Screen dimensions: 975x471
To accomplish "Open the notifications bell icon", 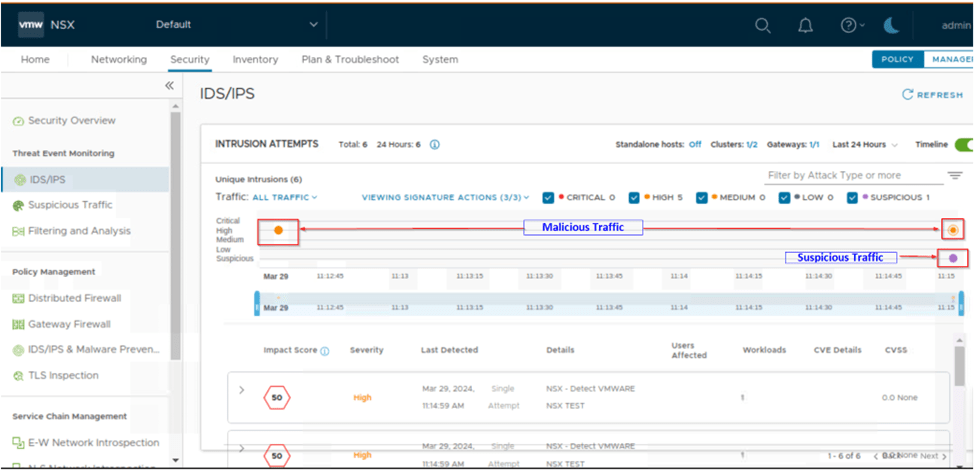I will click(805, 25).
